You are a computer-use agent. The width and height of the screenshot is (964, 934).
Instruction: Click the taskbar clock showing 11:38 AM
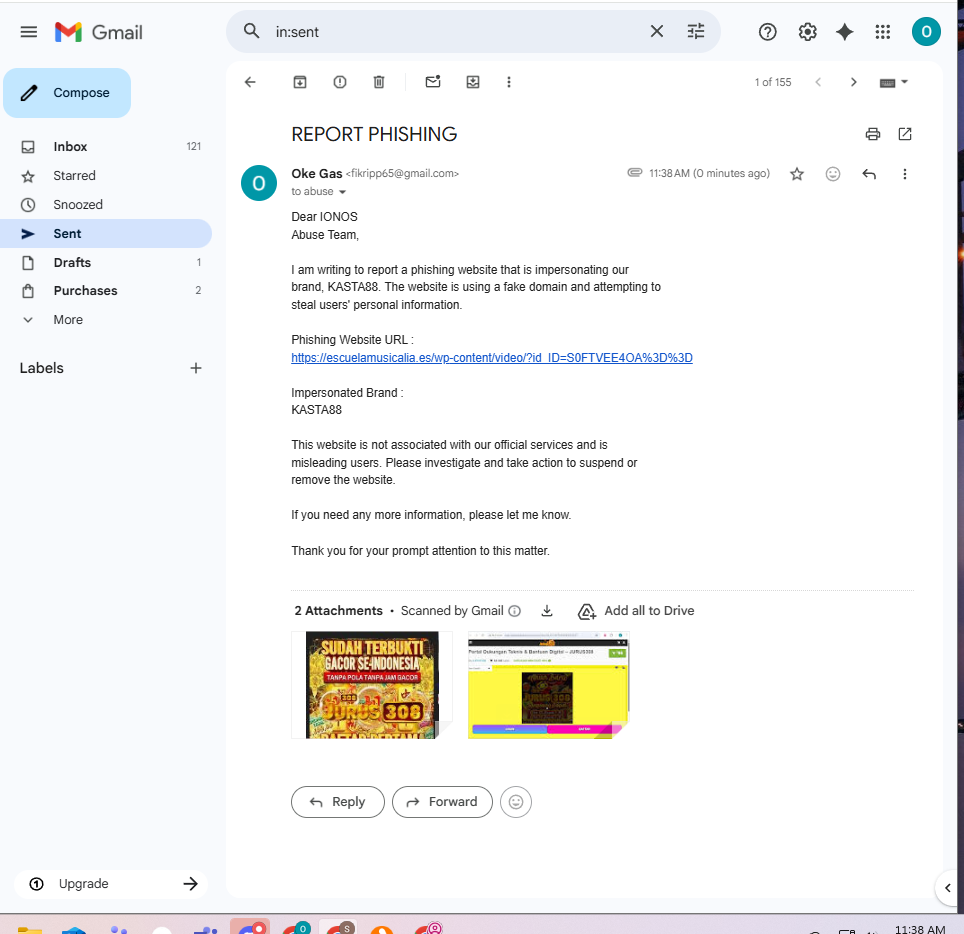pyautogui.click(x=920, y=929)
